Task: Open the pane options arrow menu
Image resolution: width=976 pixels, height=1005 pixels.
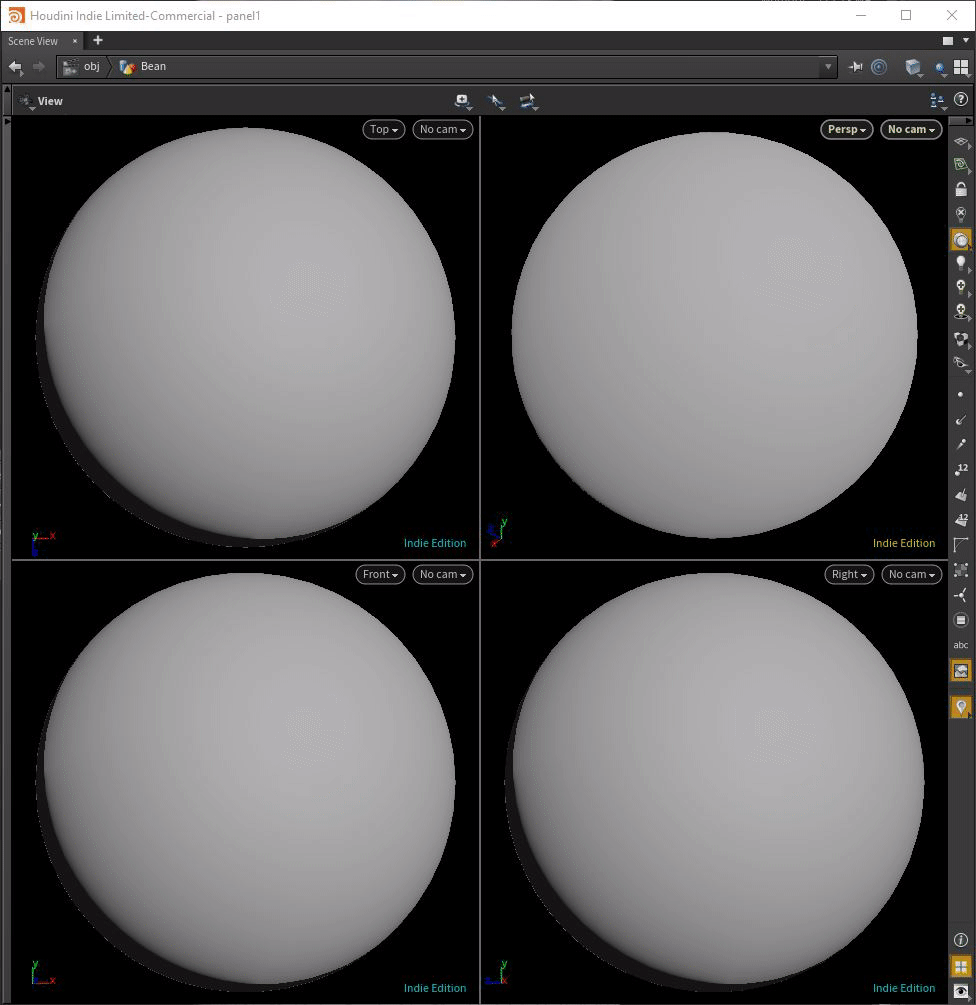Action: click(x=966, y=40)
